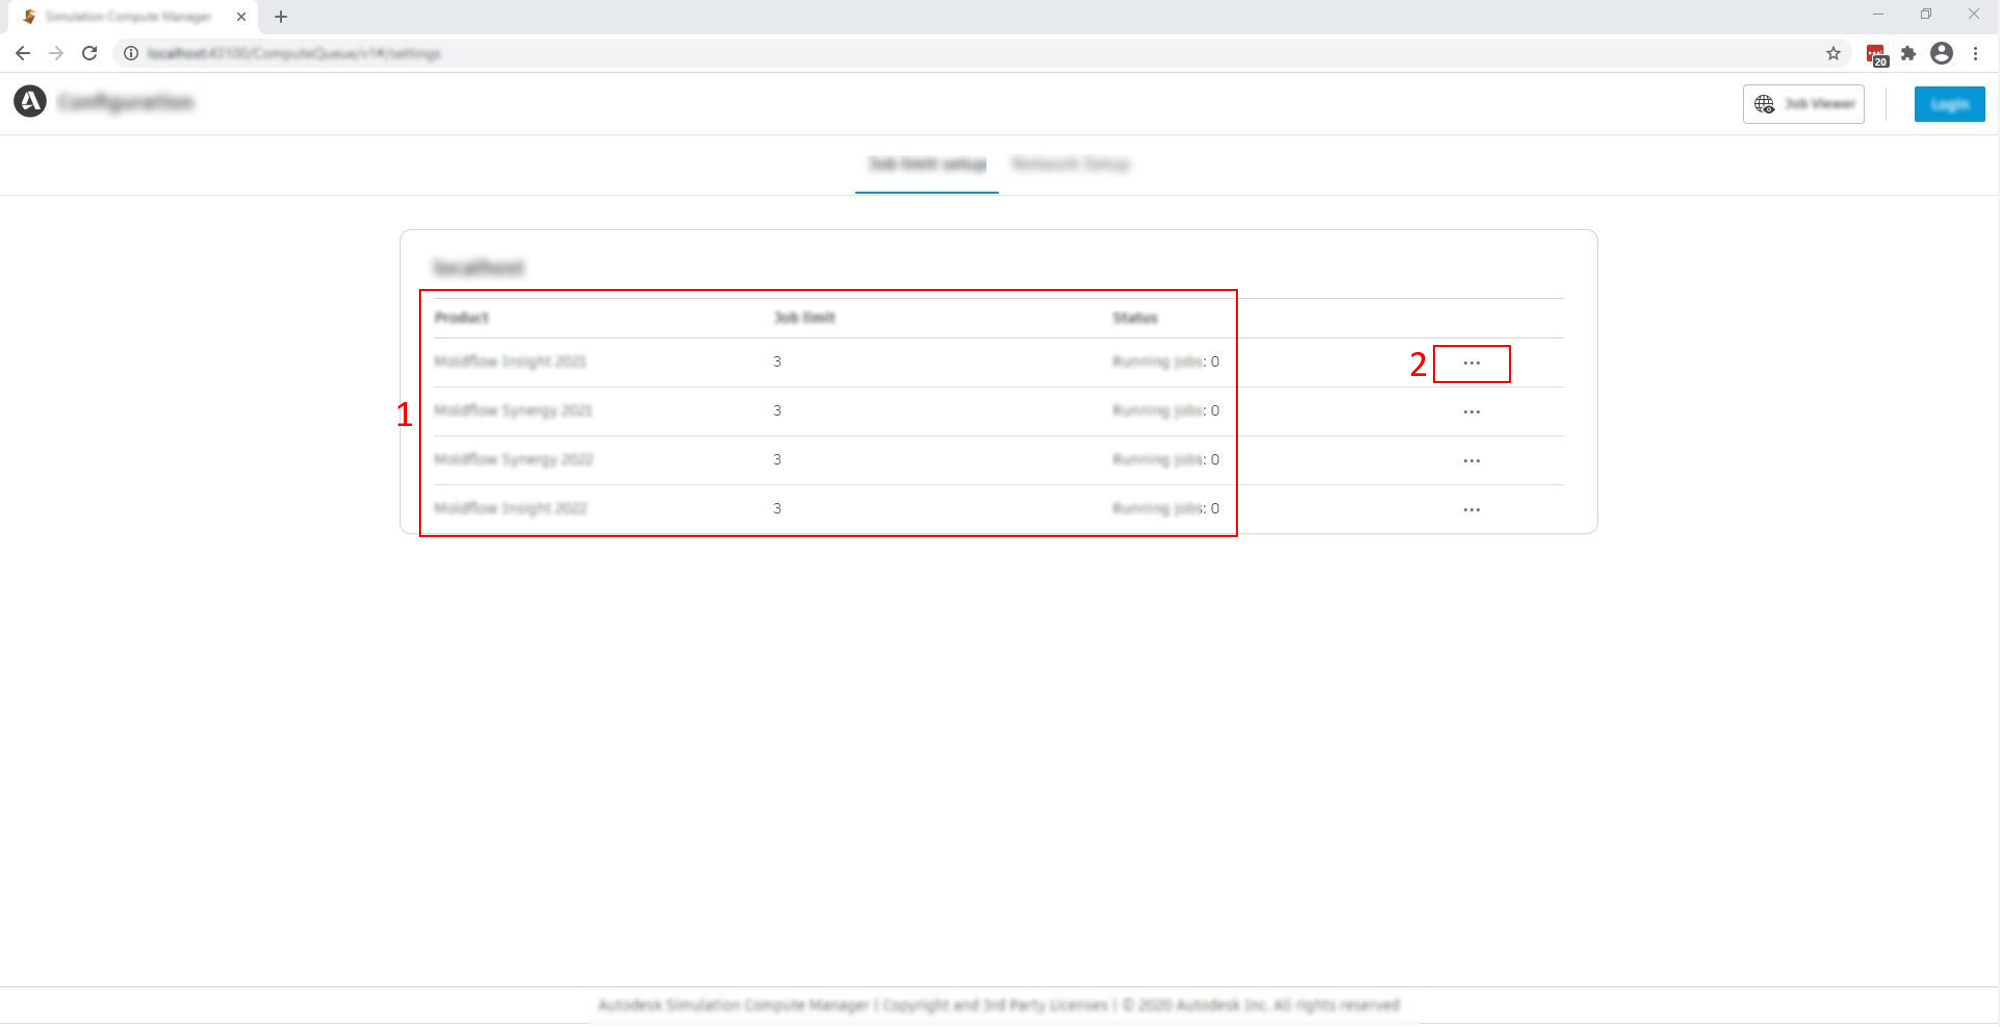Click the Configuration page title
This screenshot has width=2000, height=1027.
click(126, 102)
